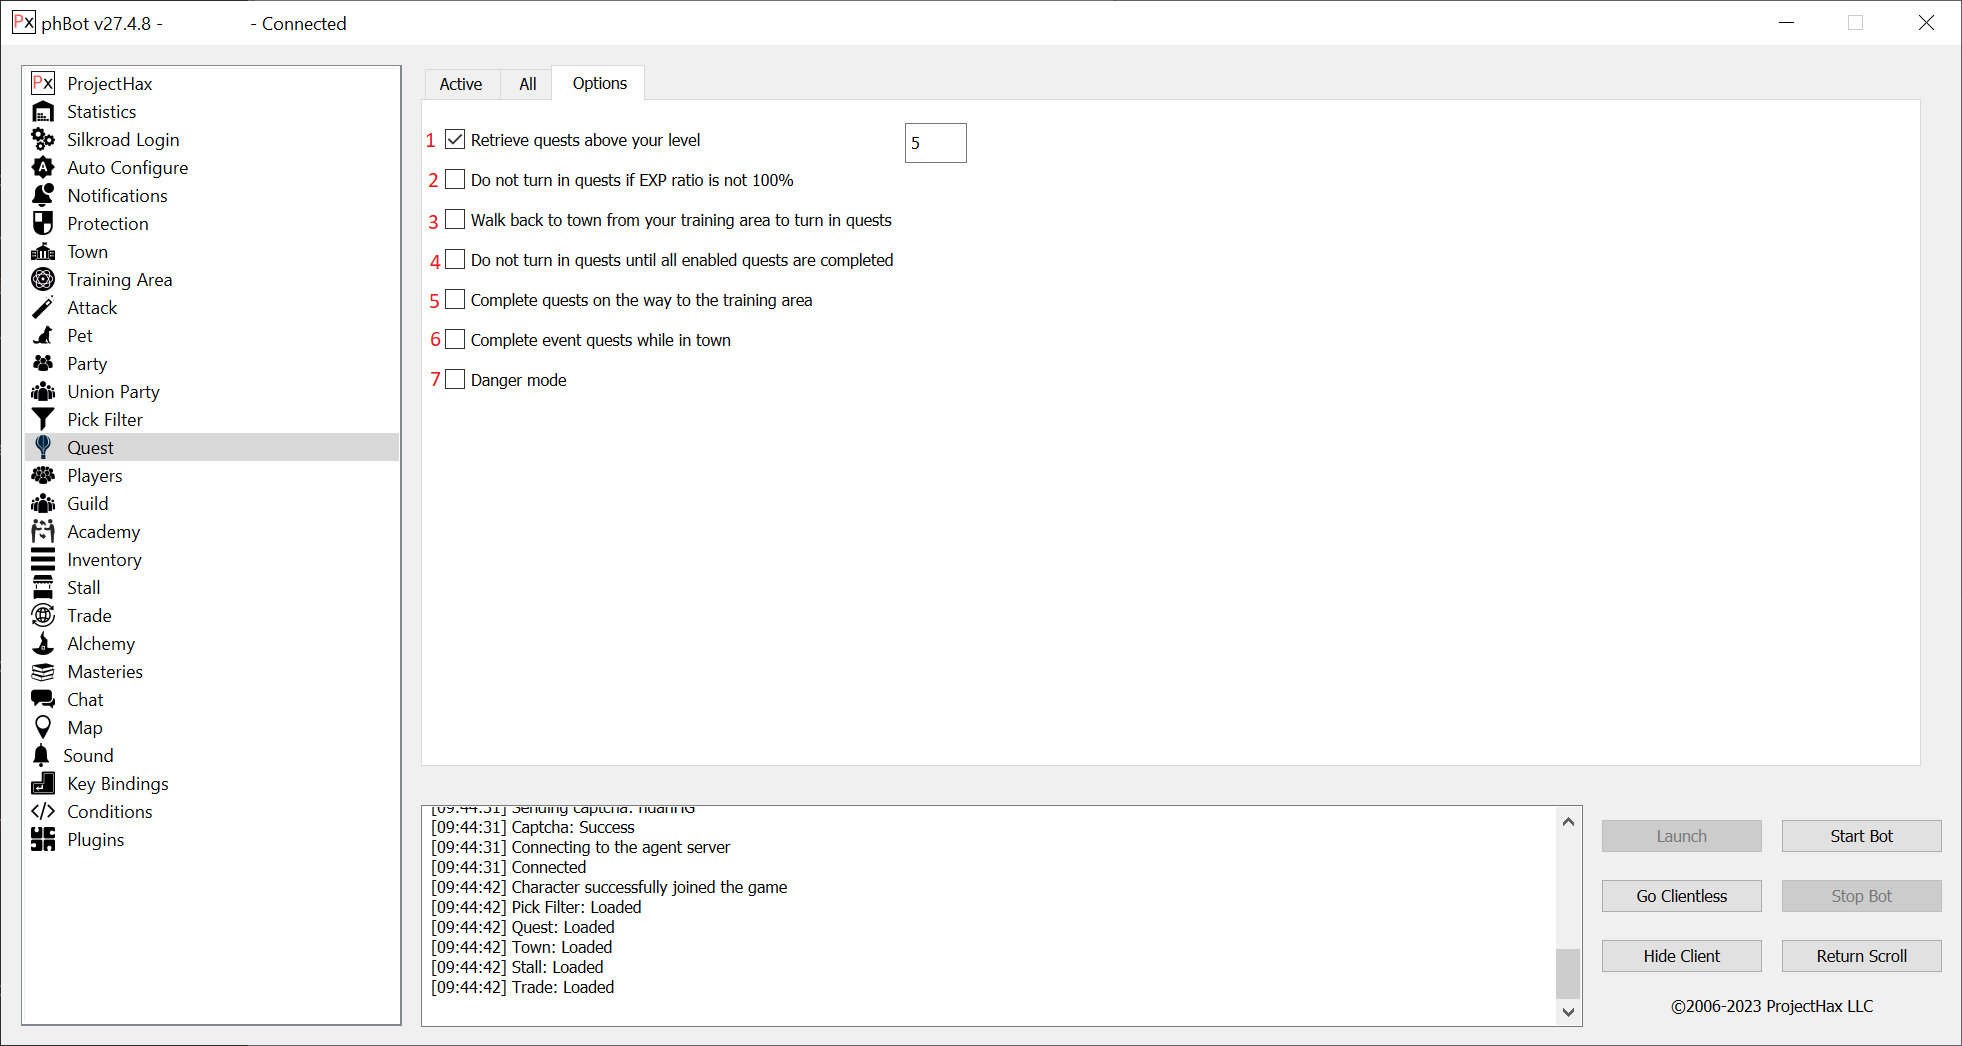
Task: Click the Plugins QR-style icon
Action: pyautogui.click(x=43, y=839)
